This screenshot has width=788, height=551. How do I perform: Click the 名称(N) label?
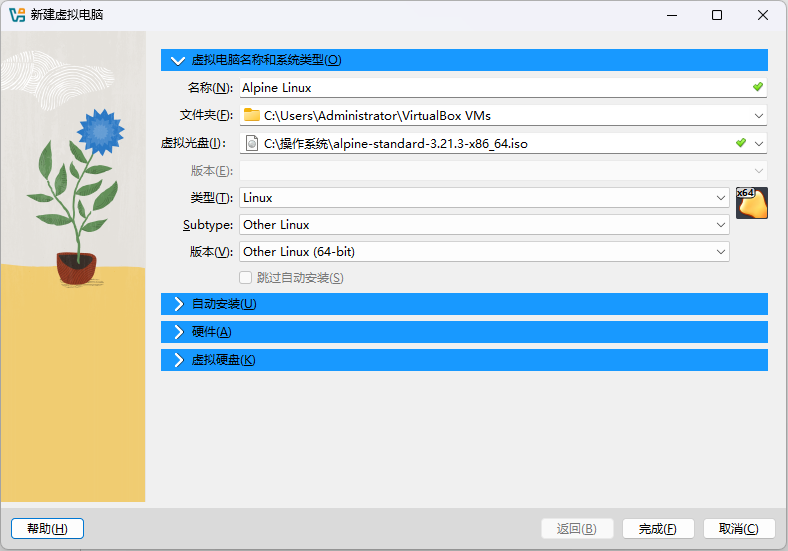pyautogui.click(x=210, y=88)
